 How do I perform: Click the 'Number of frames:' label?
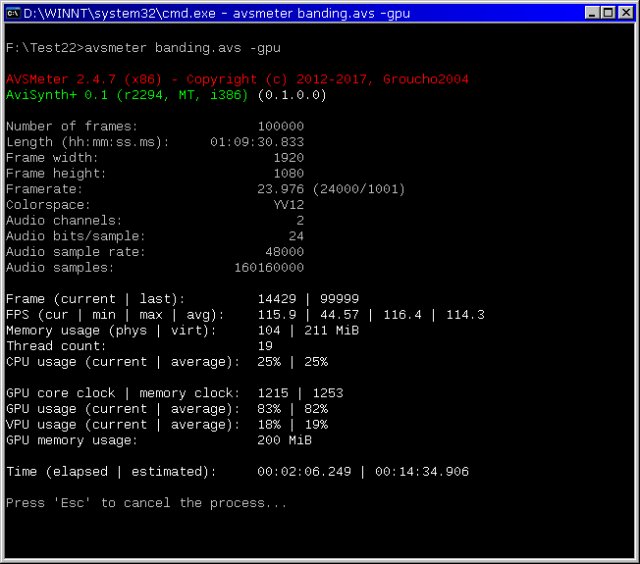point(72,127)
